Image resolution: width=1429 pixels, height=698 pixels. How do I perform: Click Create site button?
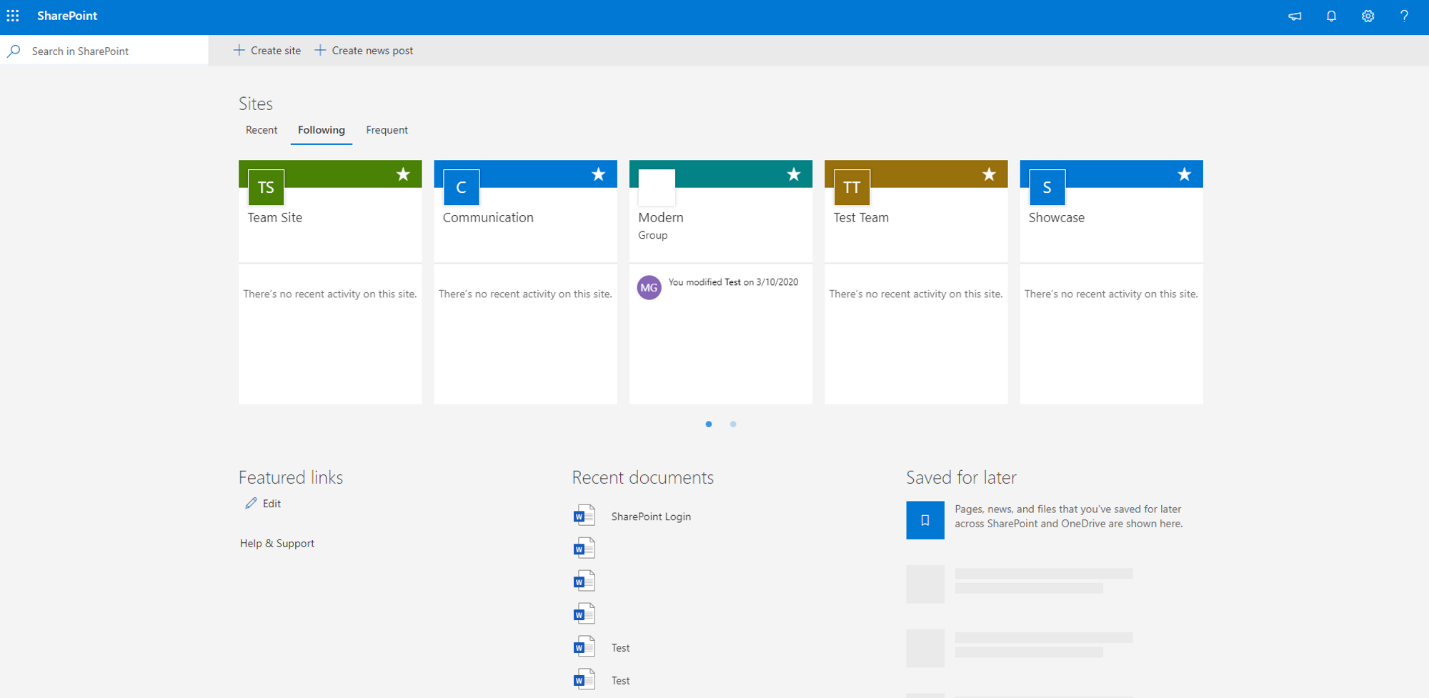(267, 50)
